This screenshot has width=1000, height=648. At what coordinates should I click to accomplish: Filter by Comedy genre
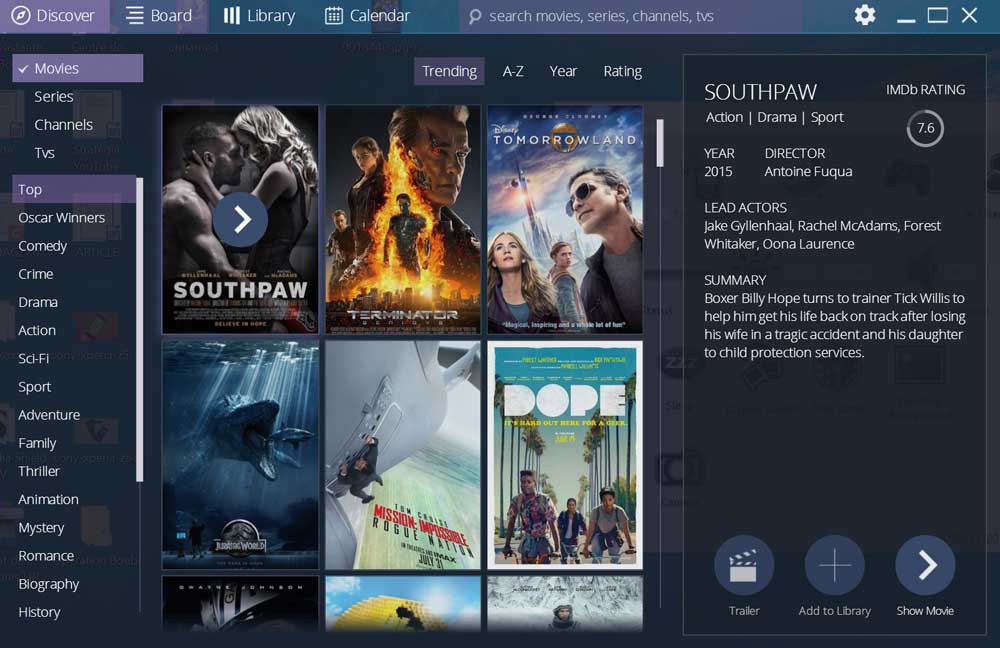pyautogui.click(x=42, y=246)
